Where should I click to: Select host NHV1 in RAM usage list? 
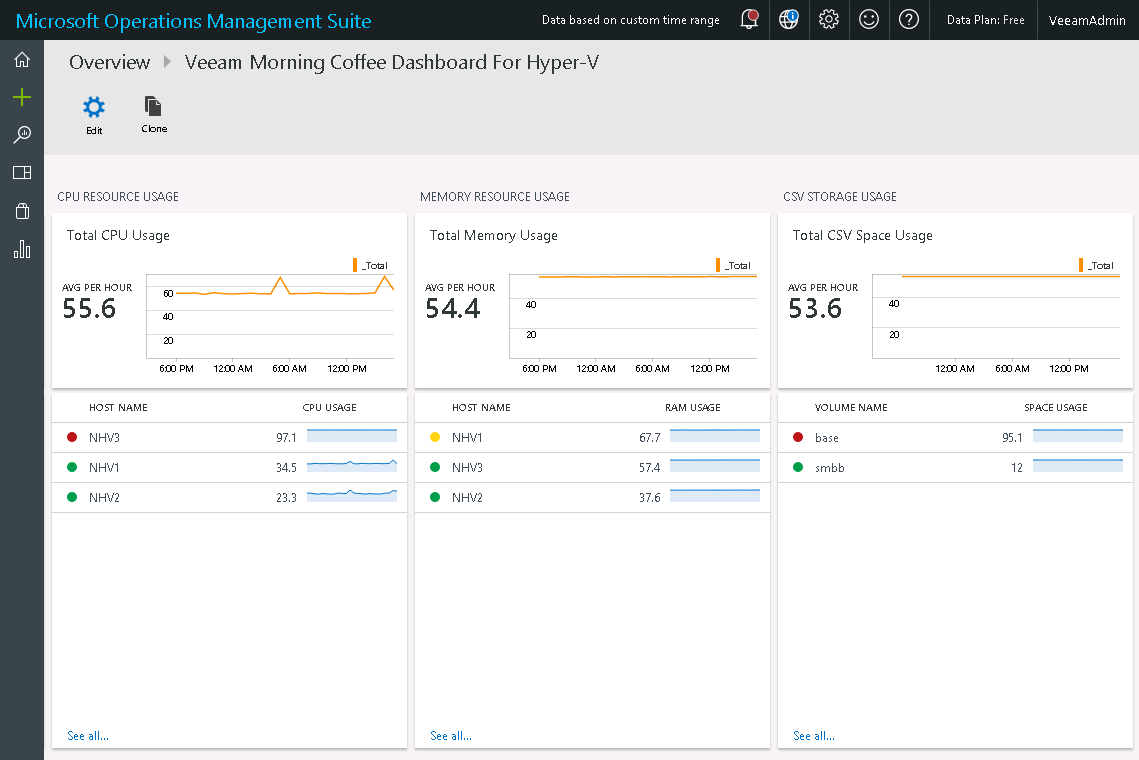point(592,437)
